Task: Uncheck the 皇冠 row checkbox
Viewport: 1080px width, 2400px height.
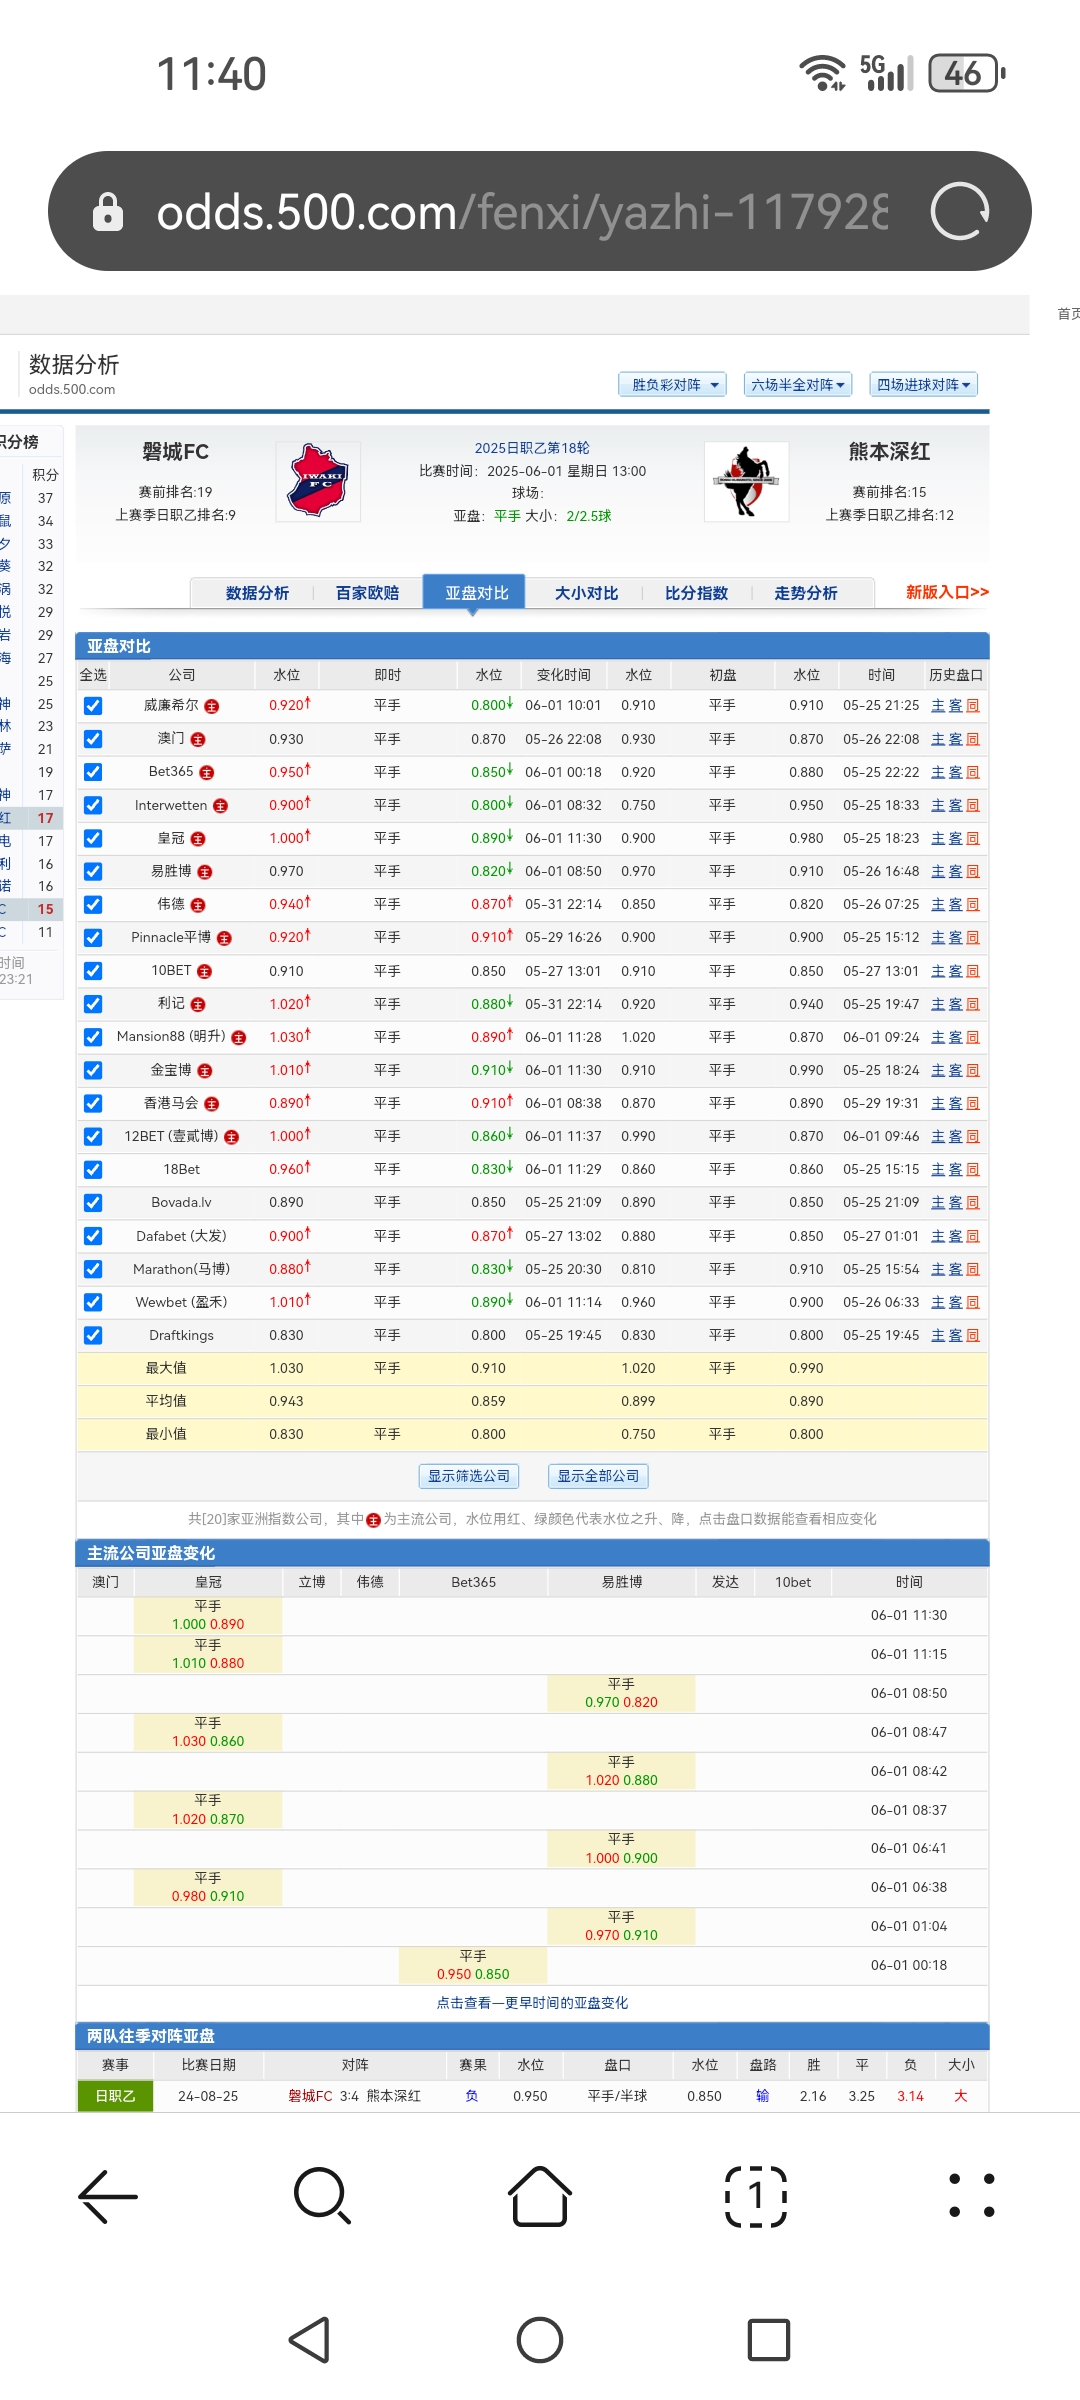Action: point(93,838)
